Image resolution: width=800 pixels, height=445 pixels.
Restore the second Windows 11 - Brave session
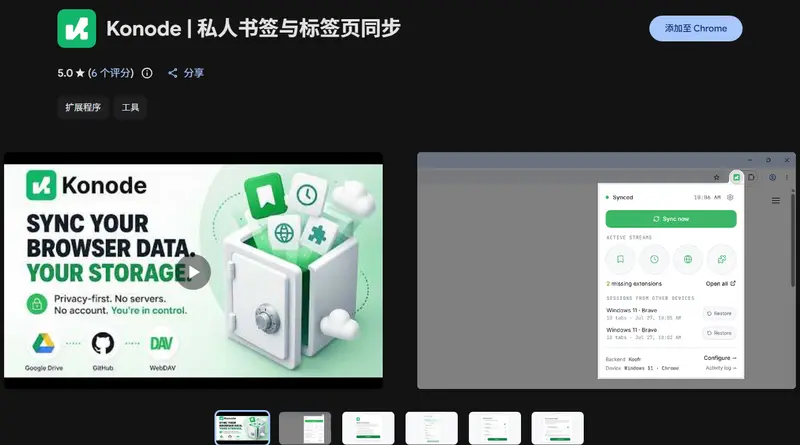[719, 333]
